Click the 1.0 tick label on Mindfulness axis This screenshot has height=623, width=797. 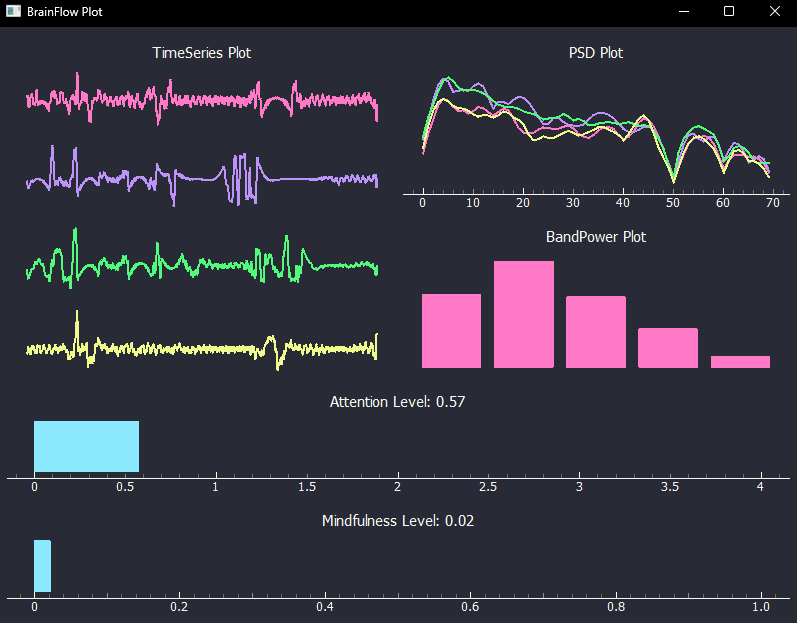[x=761, y=607]
